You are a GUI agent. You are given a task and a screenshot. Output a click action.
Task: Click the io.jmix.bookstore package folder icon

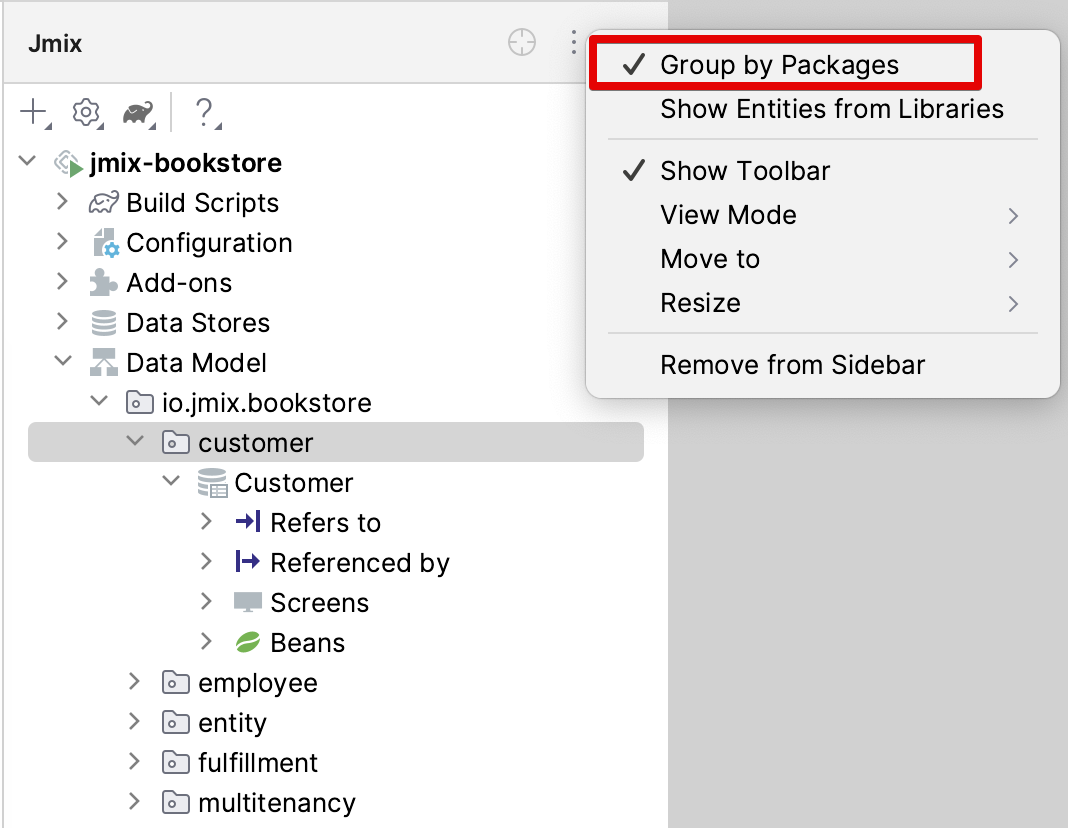(x=140, y=402)
